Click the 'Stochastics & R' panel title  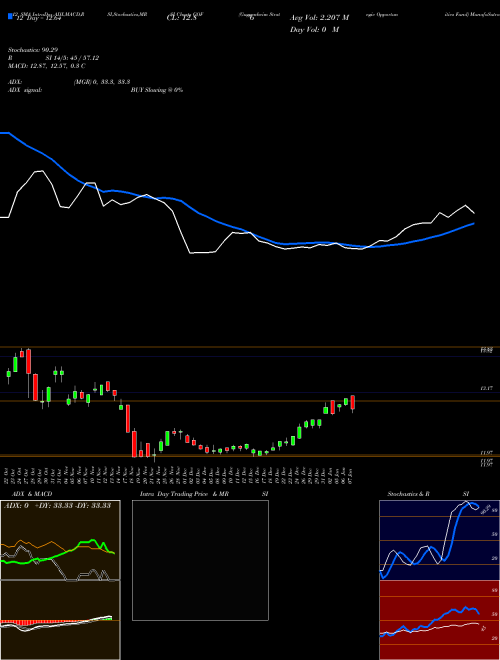point(408,494)
